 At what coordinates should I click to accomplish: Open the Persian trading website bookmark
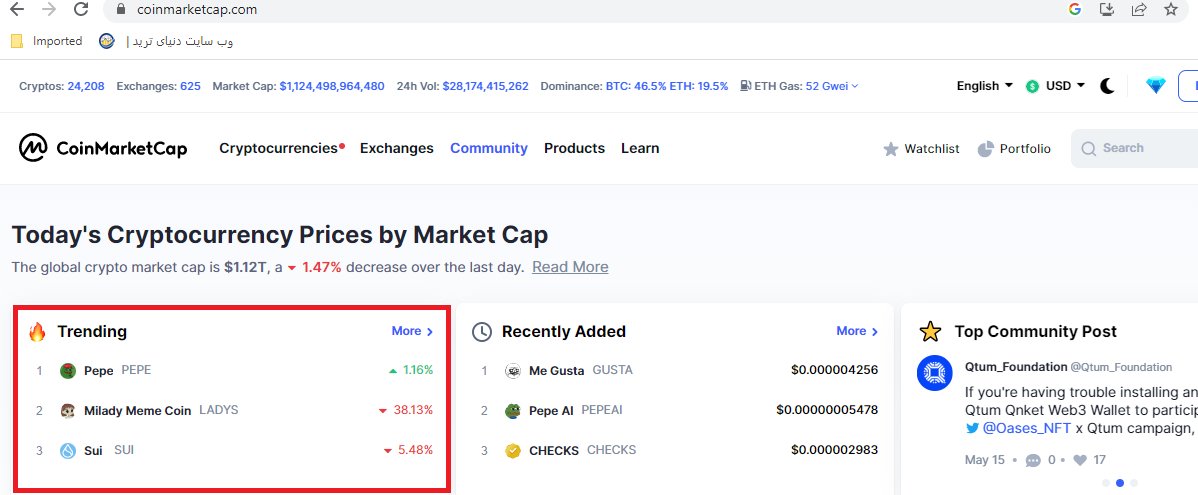click(x=166, y=41)
